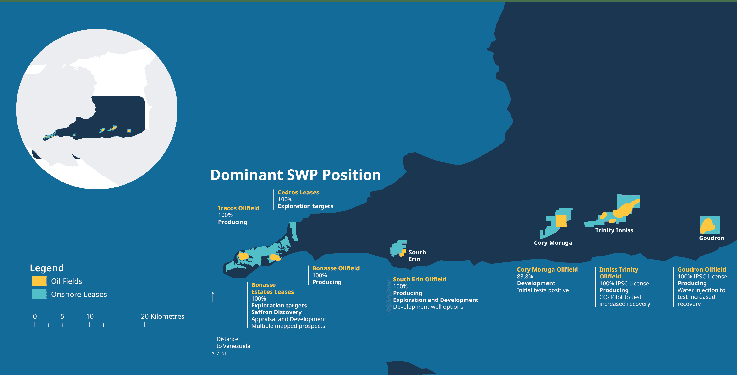Select the Cory Moruga lease area shape

pyautogui.click(x=557, y=223)
